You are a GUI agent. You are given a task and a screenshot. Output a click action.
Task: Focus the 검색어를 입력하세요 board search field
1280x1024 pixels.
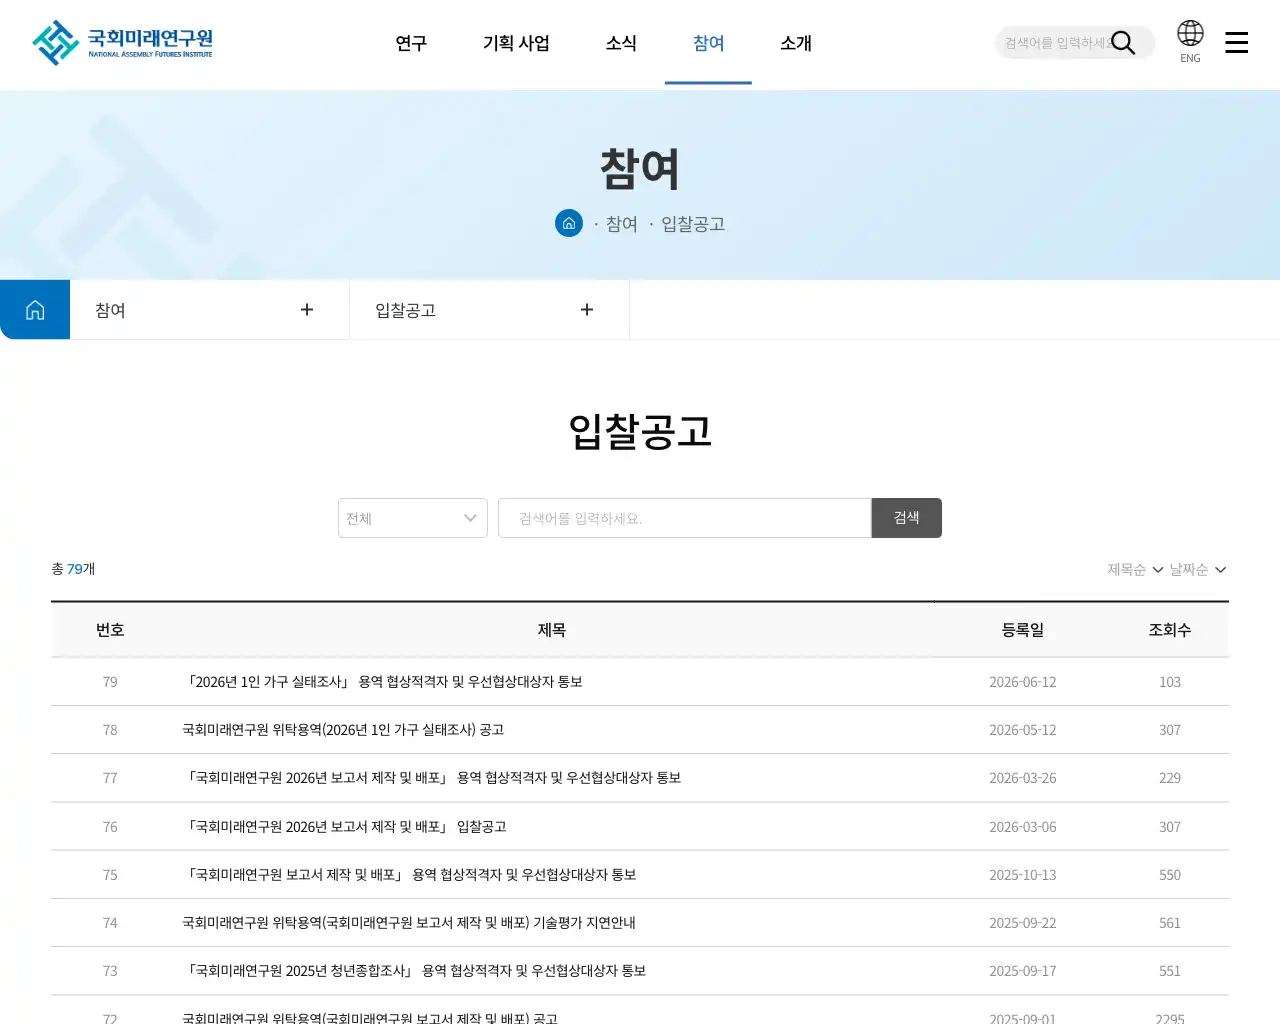[685, 518]
